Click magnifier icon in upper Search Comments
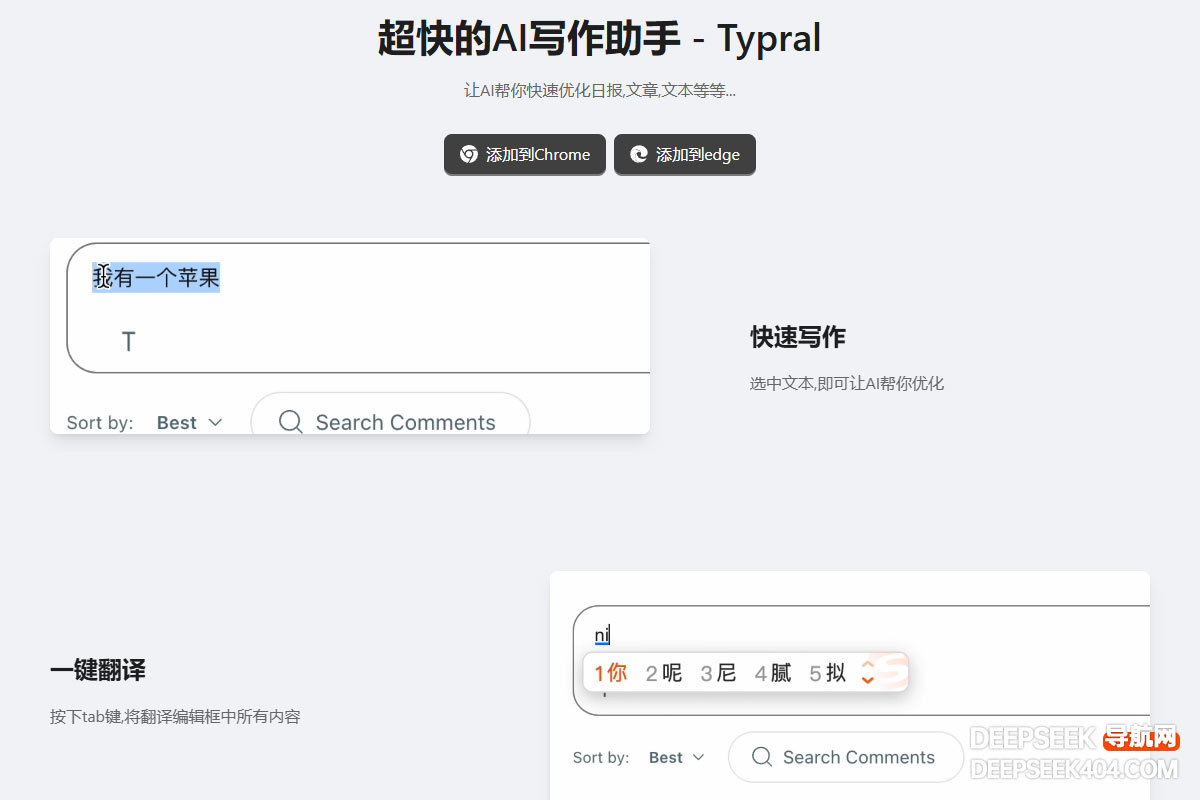This screenshot has width=1200, height=800. point(291,422)
